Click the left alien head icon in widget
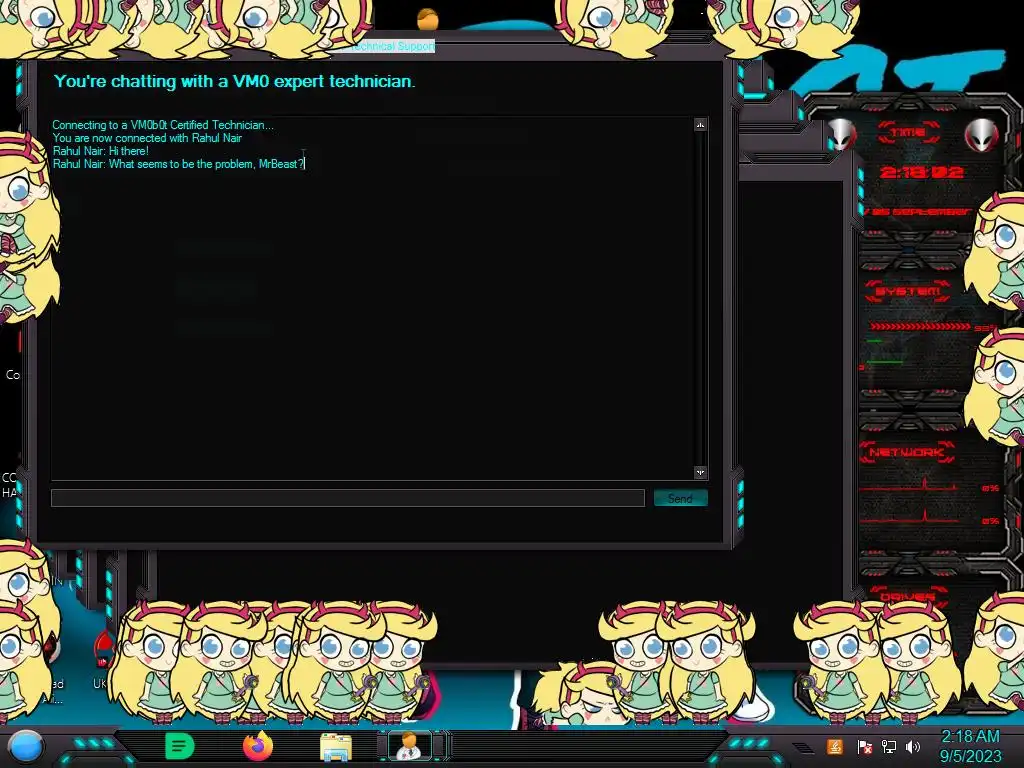The image size is (1024, 768). point(842,135)
